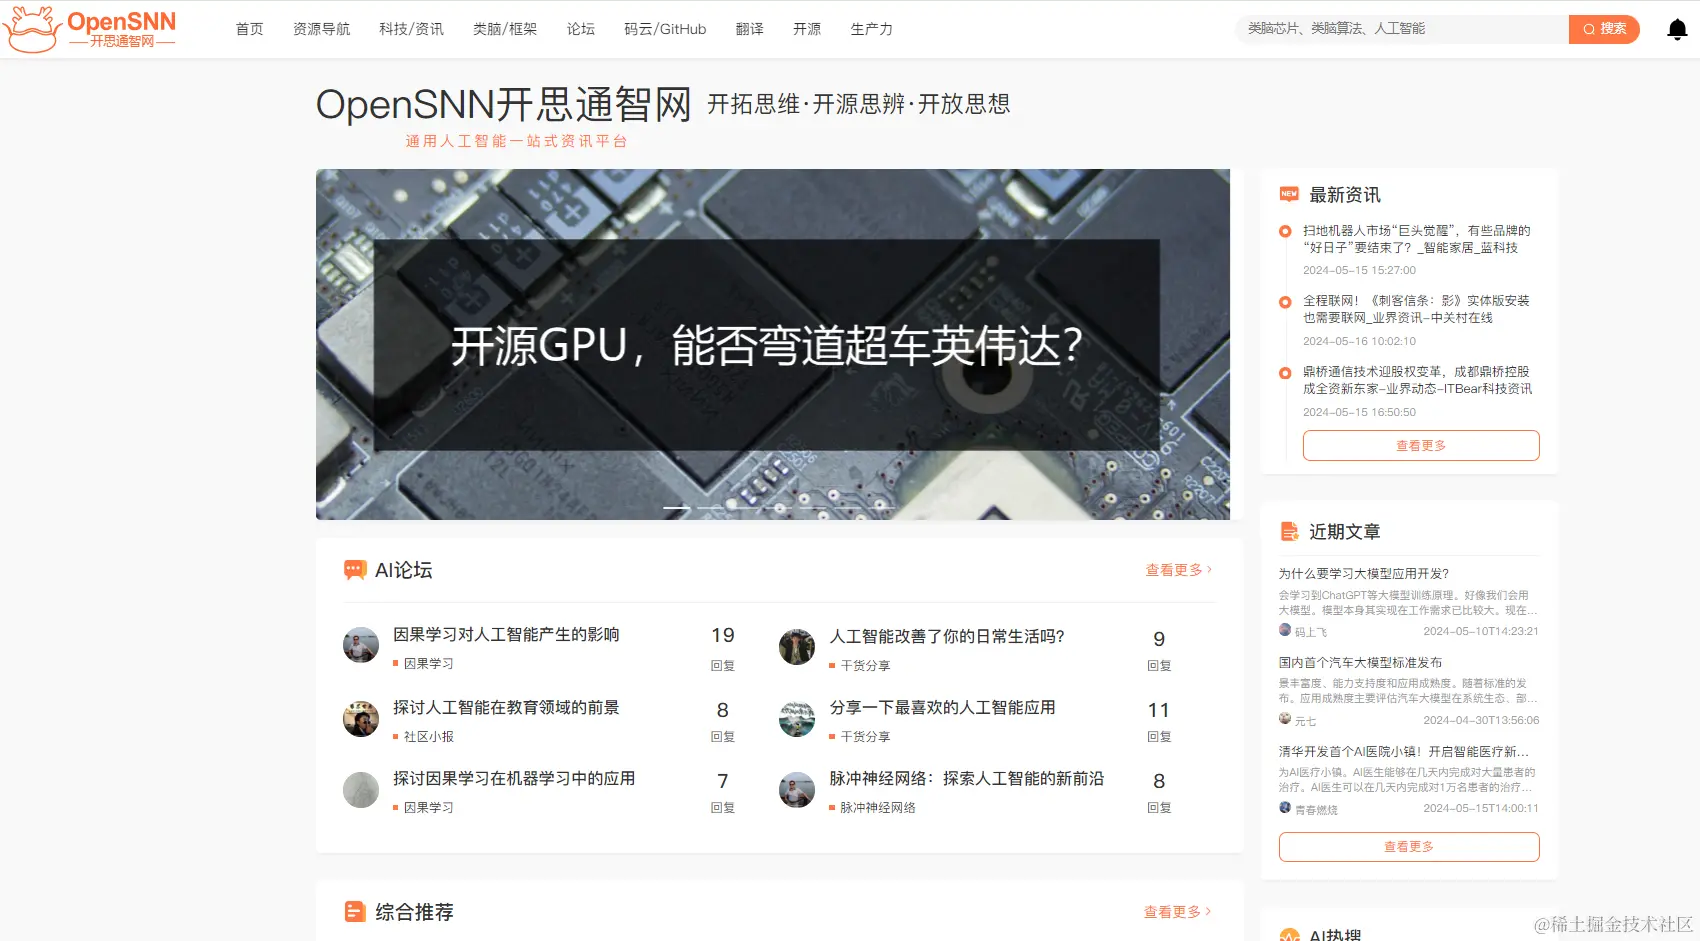Click avatar beside 探讨人工智能在教育领域的前景
Image resolution: width=1700 pixels, height=941 pixels.
361,719
